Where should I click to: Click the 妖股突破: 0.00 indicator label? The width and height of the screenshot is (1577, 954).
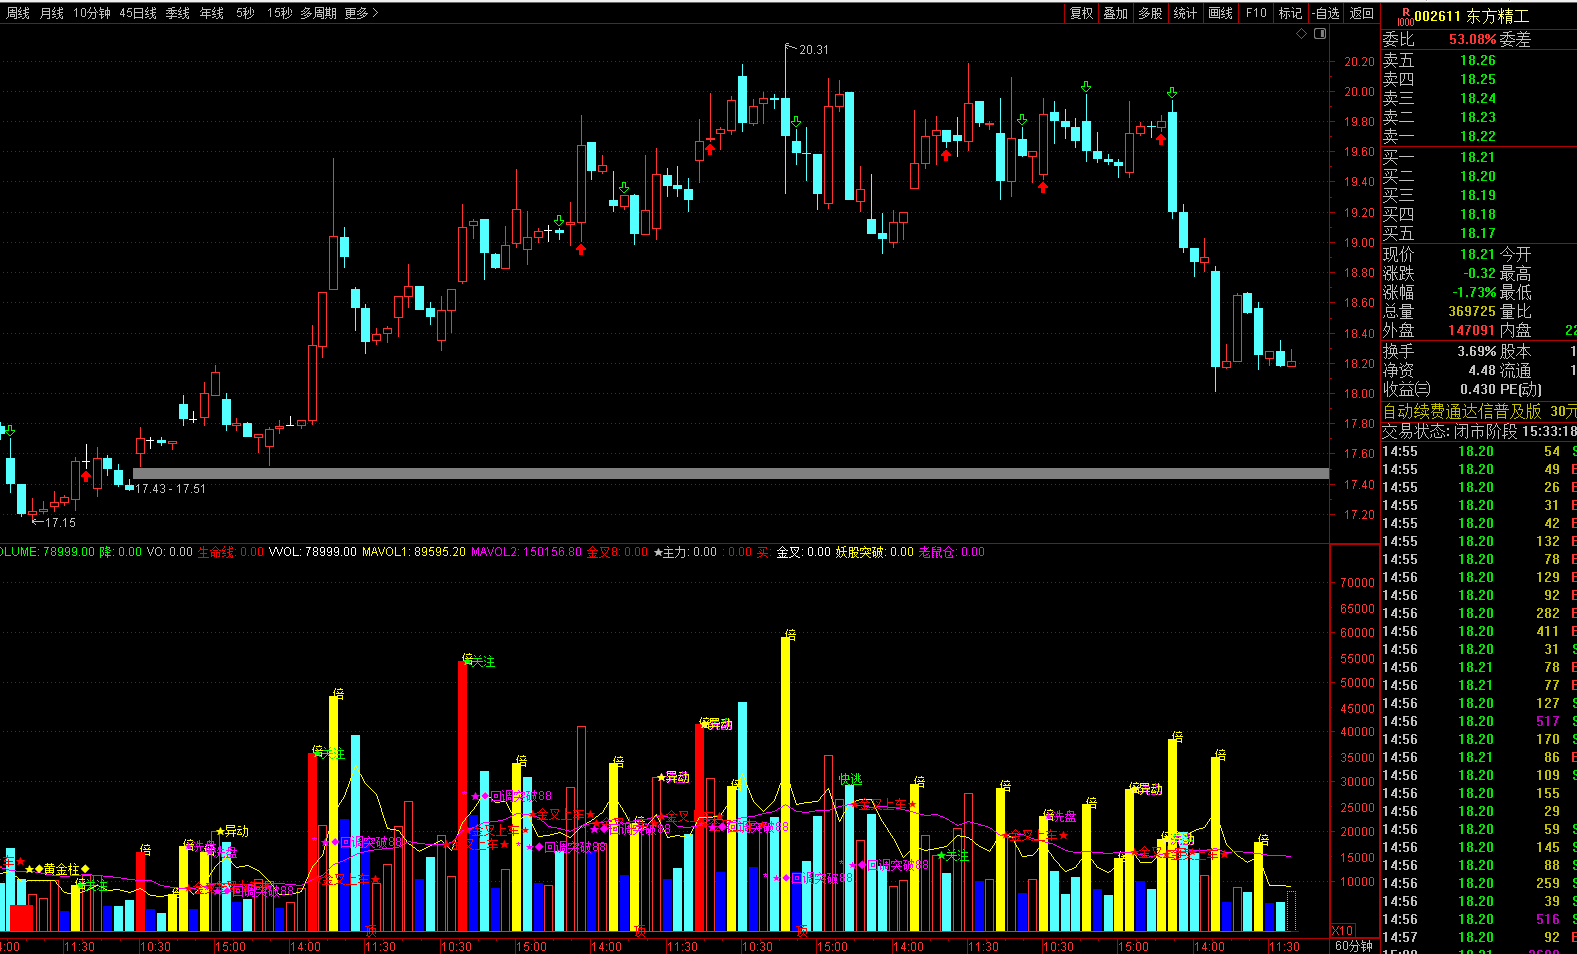pyautogui.click(x=874, y=552)
